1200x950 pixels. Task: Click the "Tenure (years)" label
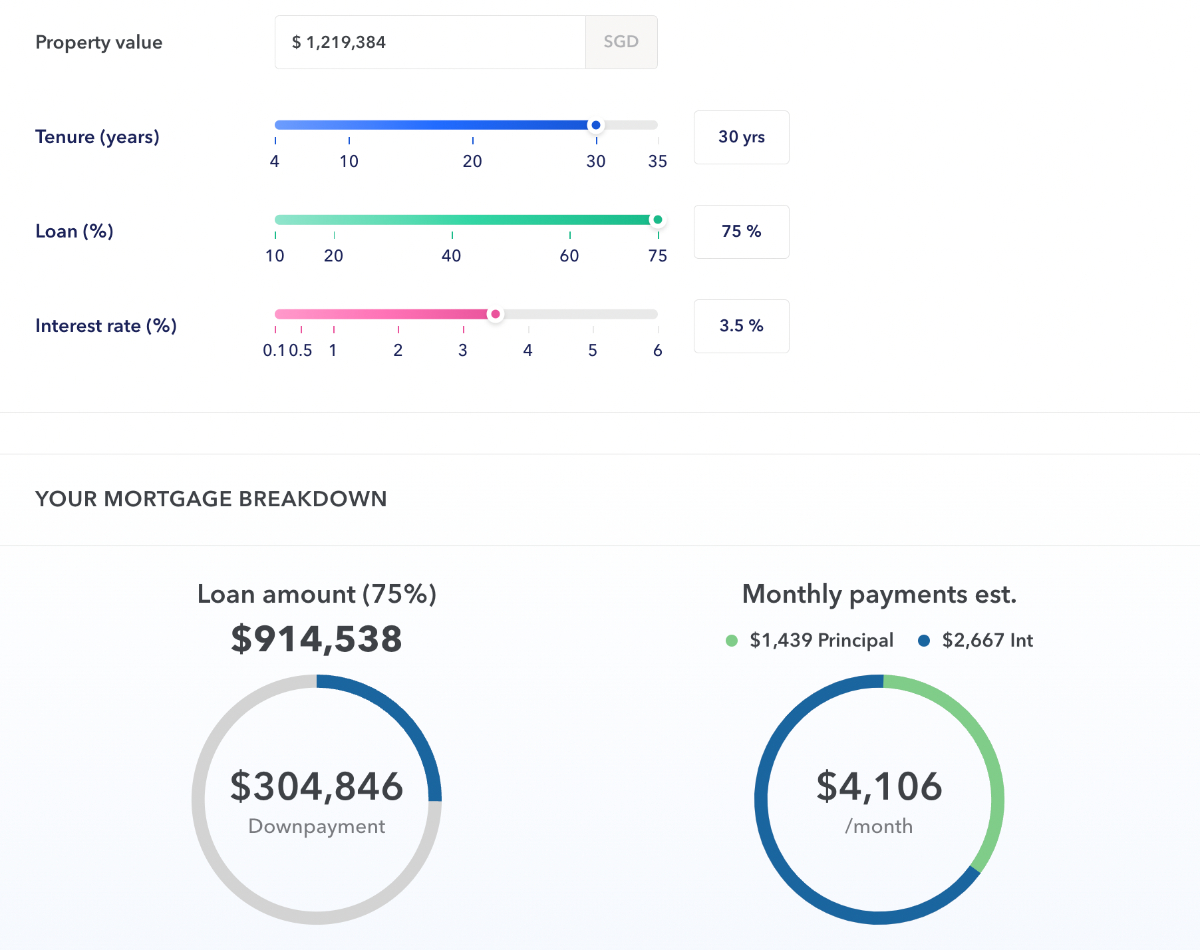(97, 137)
